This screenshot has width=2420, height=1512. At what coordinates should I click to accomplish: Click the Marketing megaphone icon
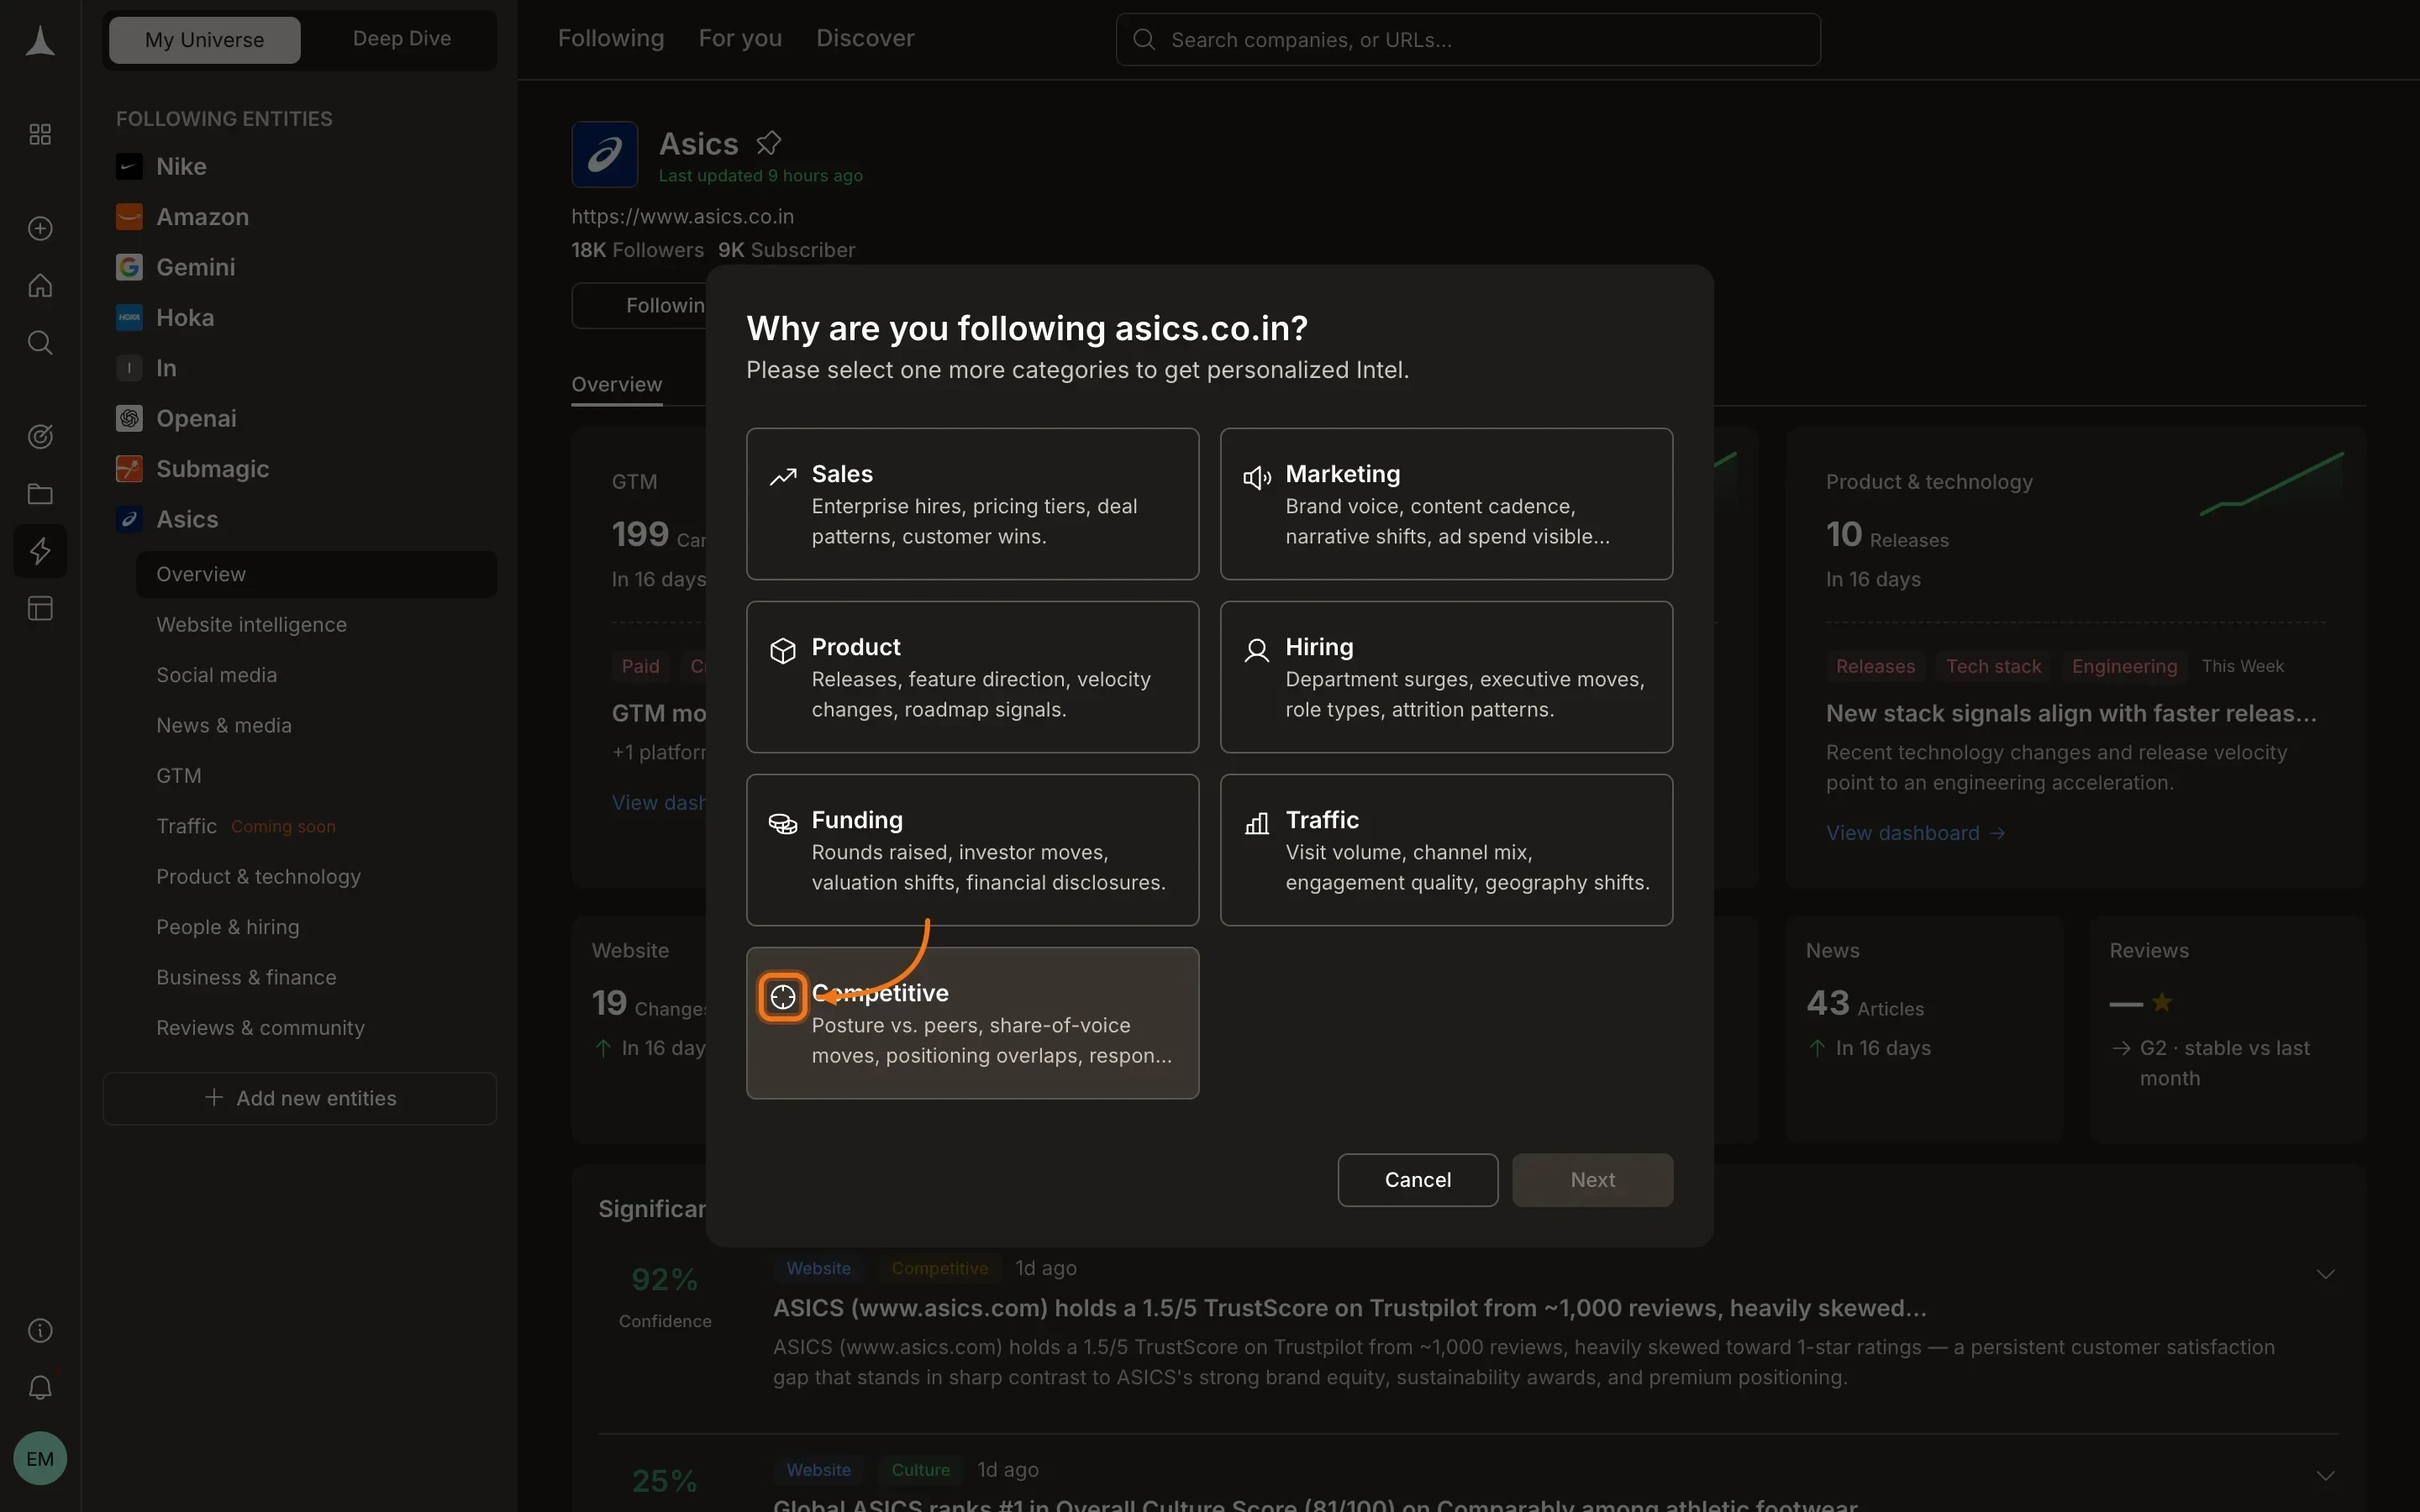pyautogui.click(x=1256, y=477)
